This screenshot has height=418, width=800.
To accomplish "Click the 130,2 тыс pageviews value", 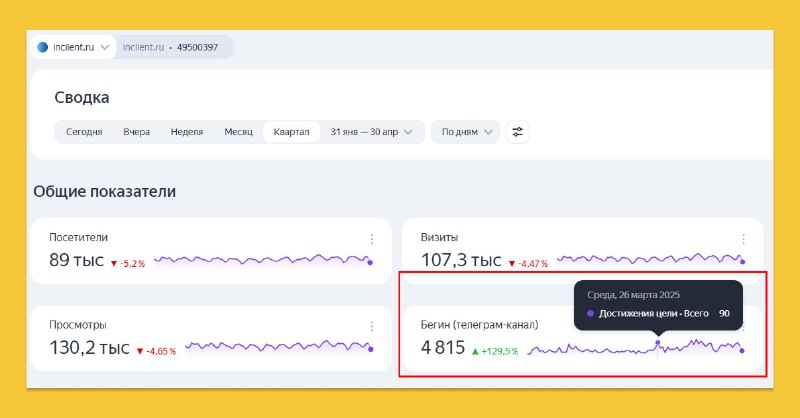I will click(89, 348).
